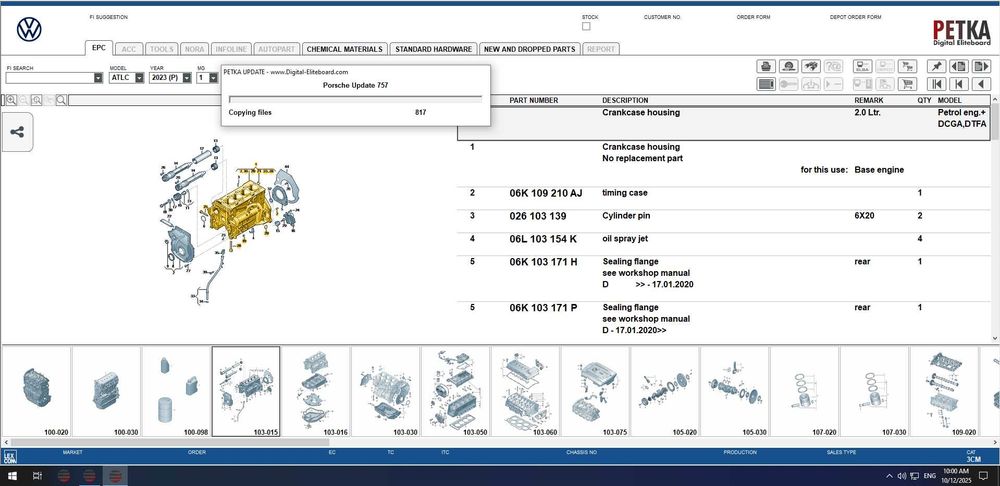The width and height of the screenshot is (1000, 486).
Task: Click the active third red taskbar app
Action: point(115,476)
